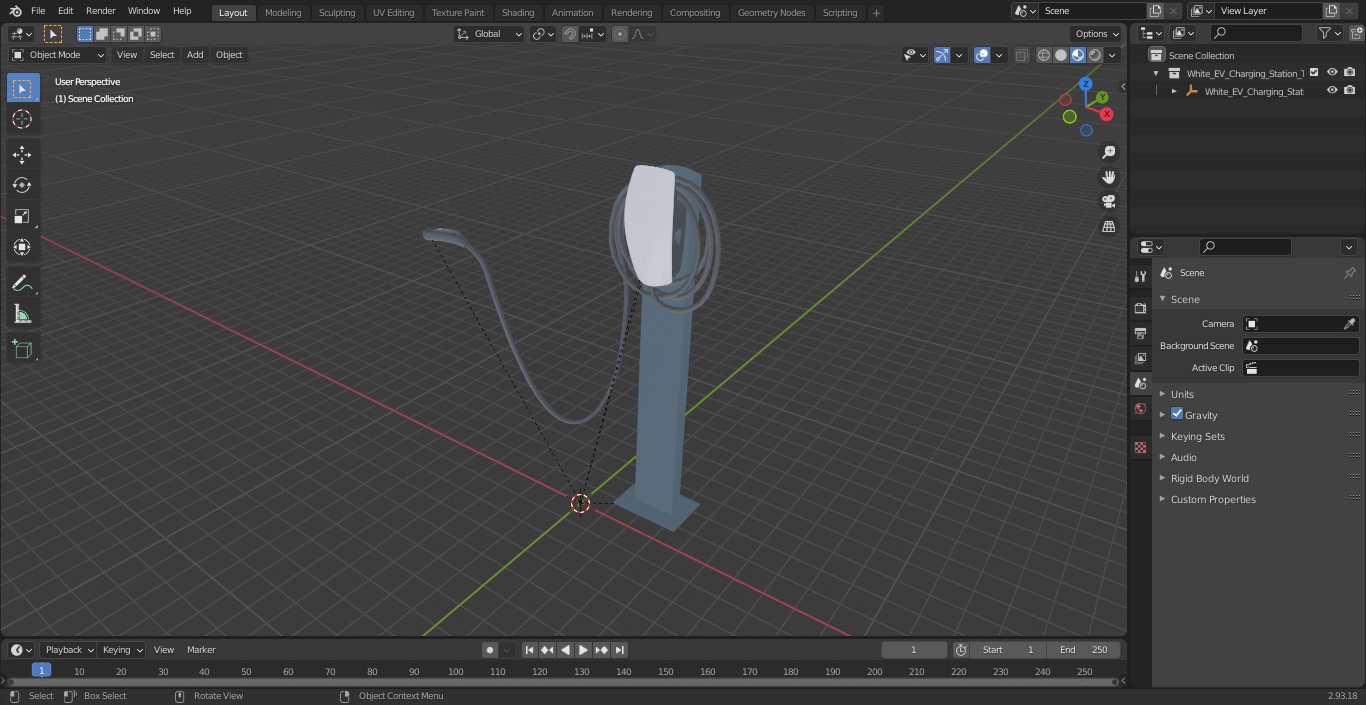Image resolution: width=1366 pixels, height=705 pixels.
Task: Toggle proportional editing in header
Action: (x=620, y=34)
